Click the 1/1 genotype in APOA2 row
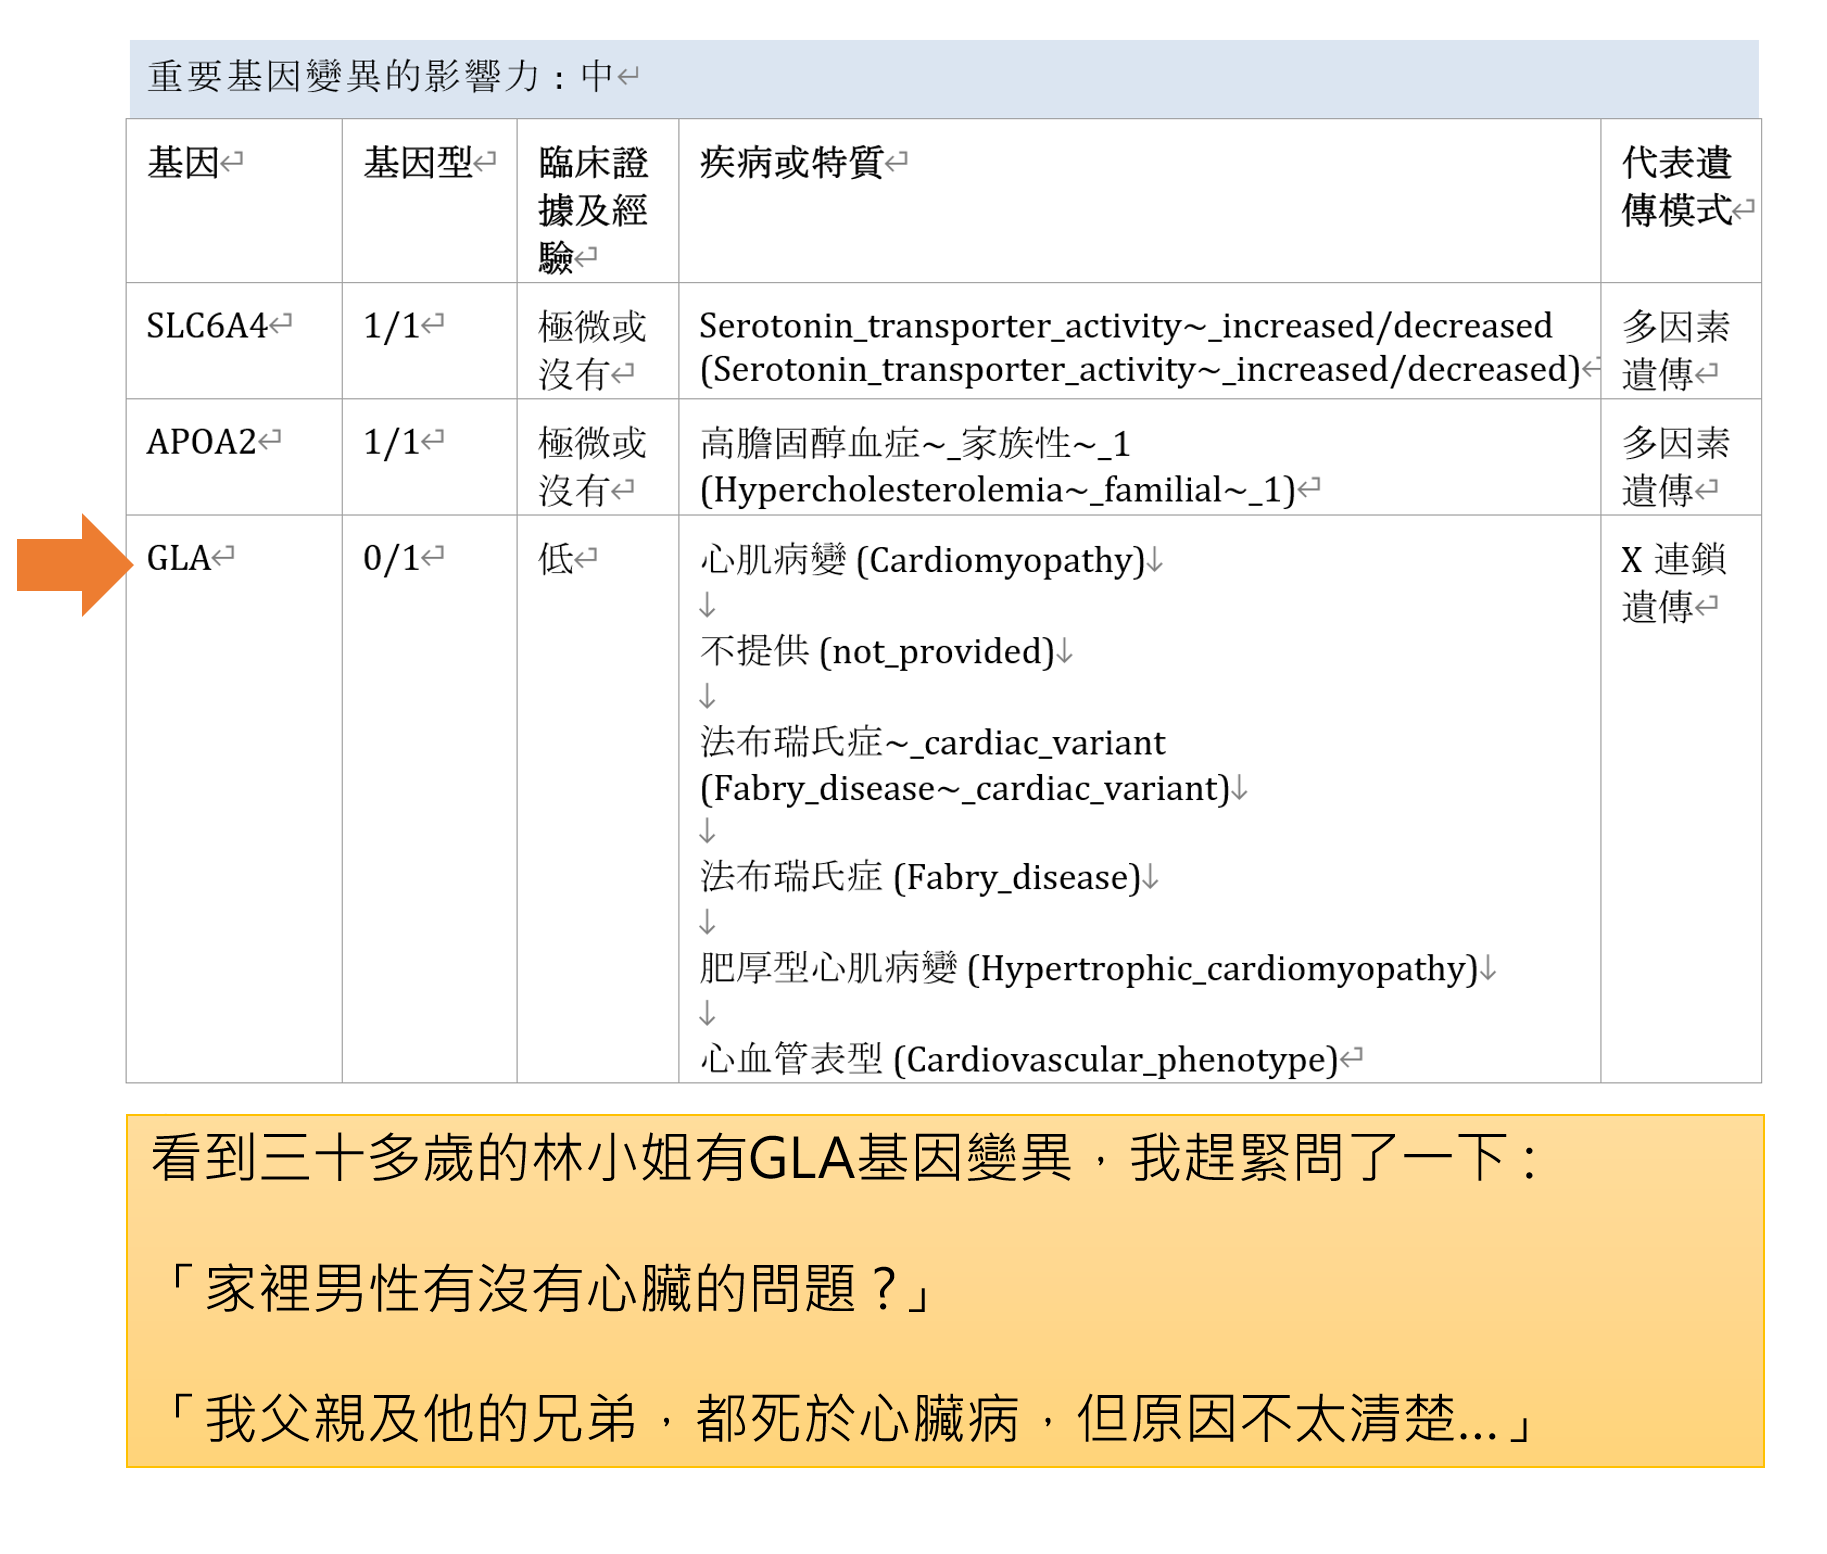 (391, 442)
